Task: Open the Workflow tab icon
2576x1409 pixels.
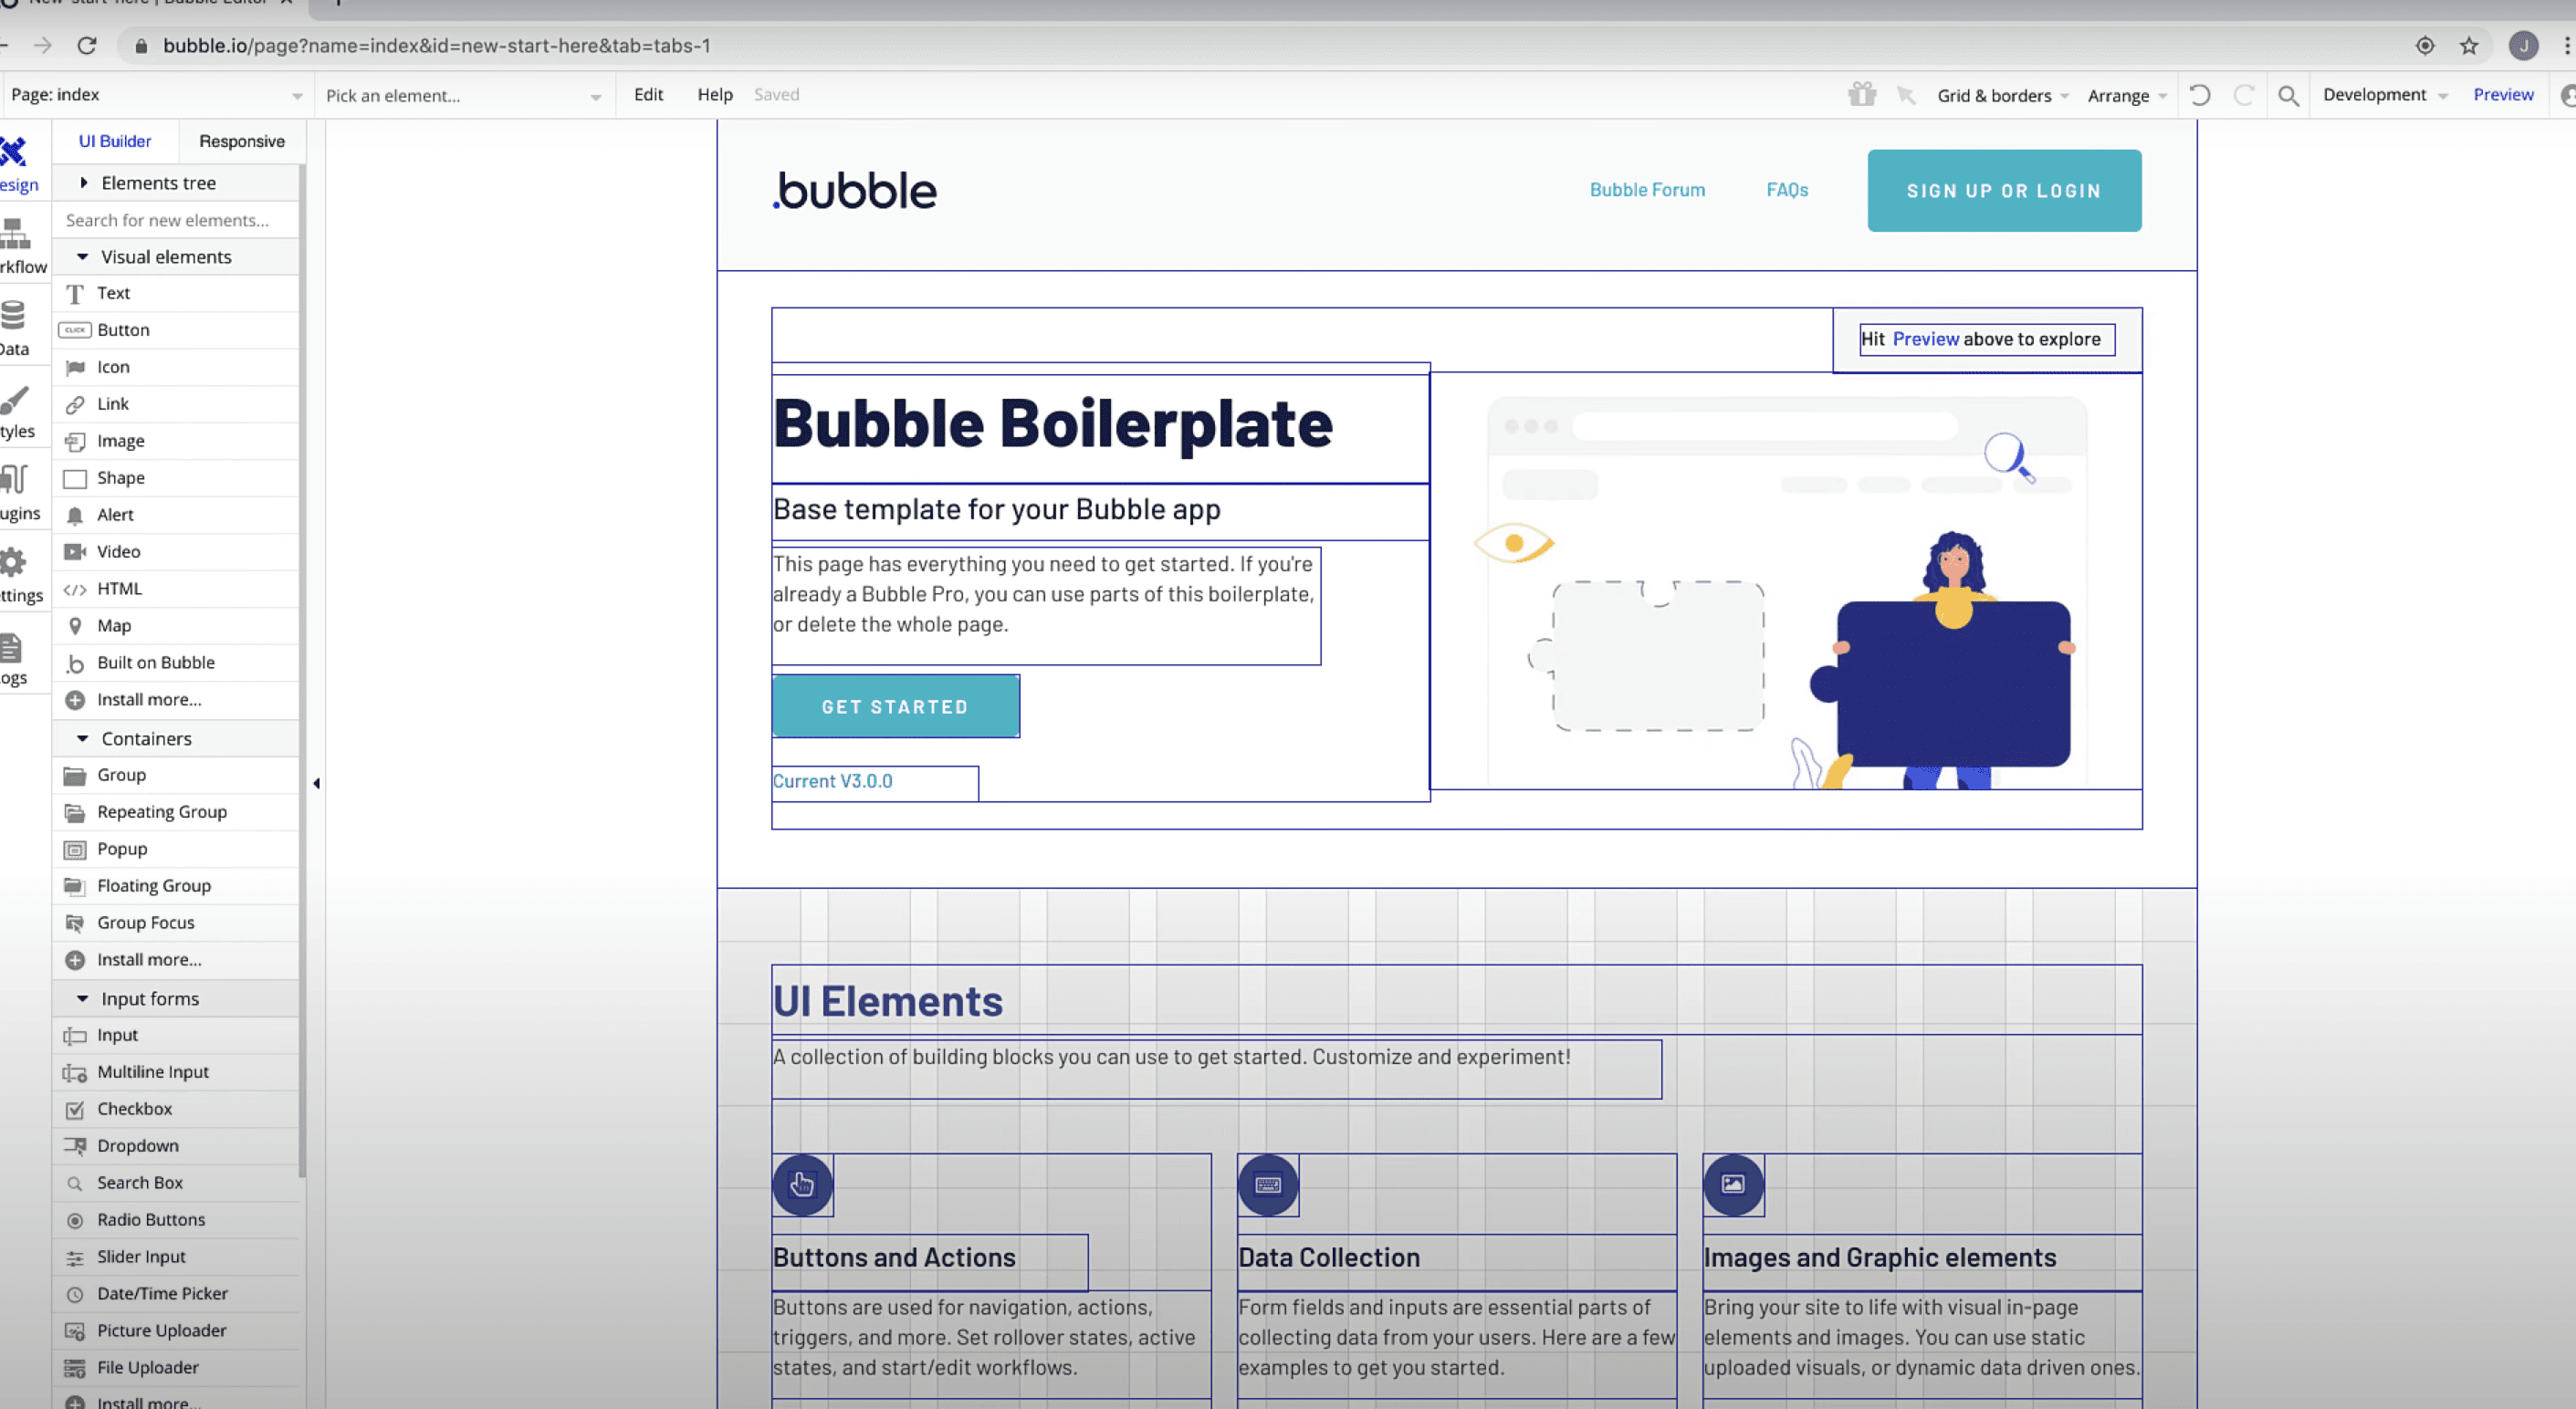Action: pos(14,234)
